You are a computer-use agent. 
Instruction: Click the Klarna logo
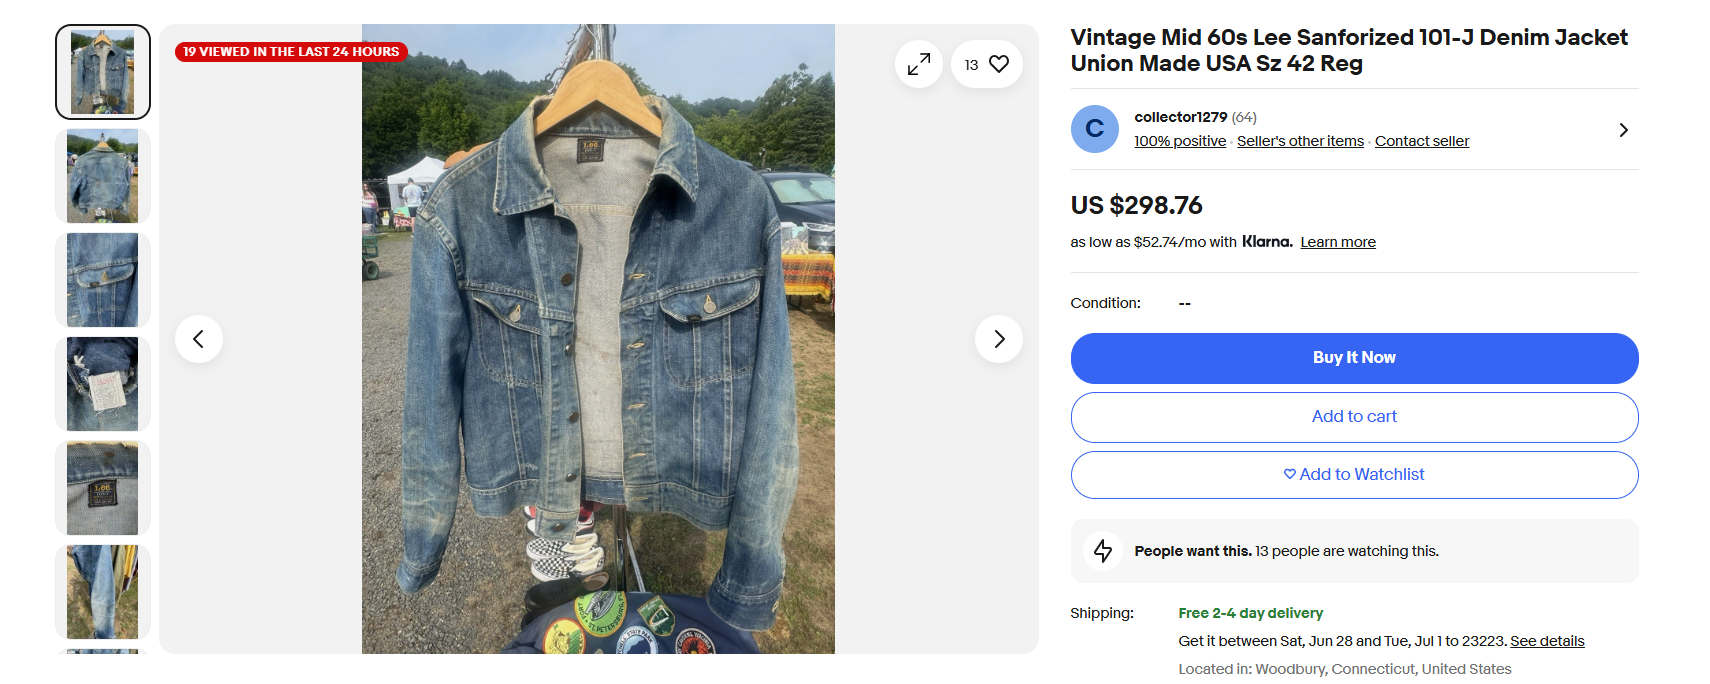click(1265, 241)
